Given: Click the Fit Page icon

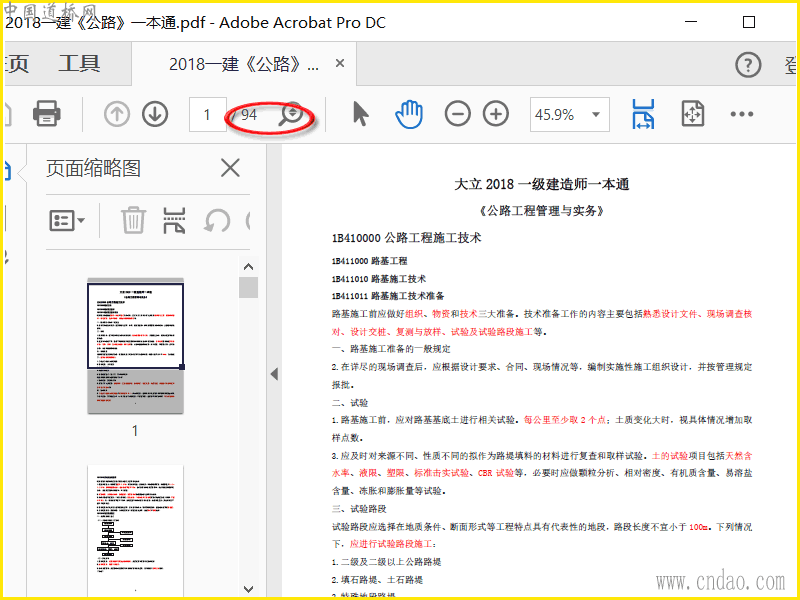Looking at the screenshot, I should [x=693, y=114].
